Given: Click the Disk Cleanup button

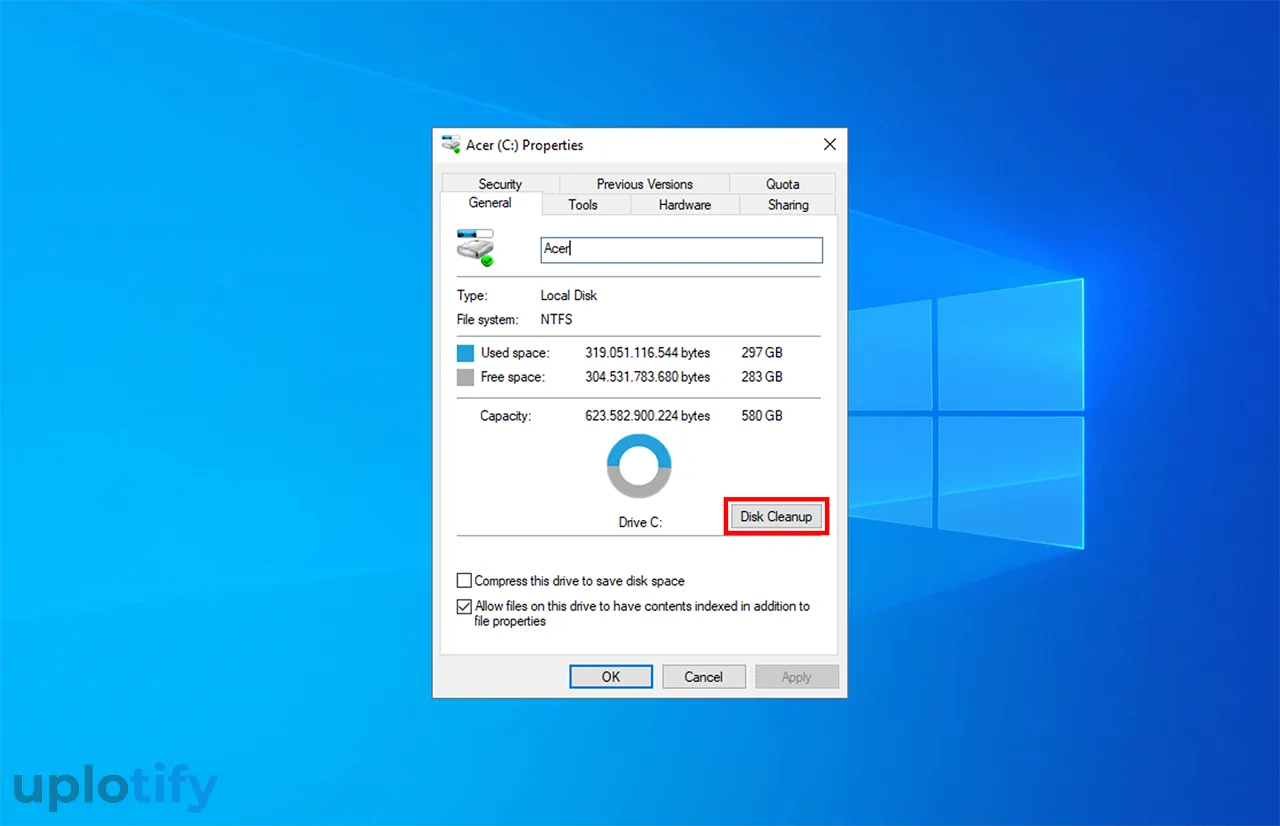Looking at the screenshot, I should [x=776, y=517].
